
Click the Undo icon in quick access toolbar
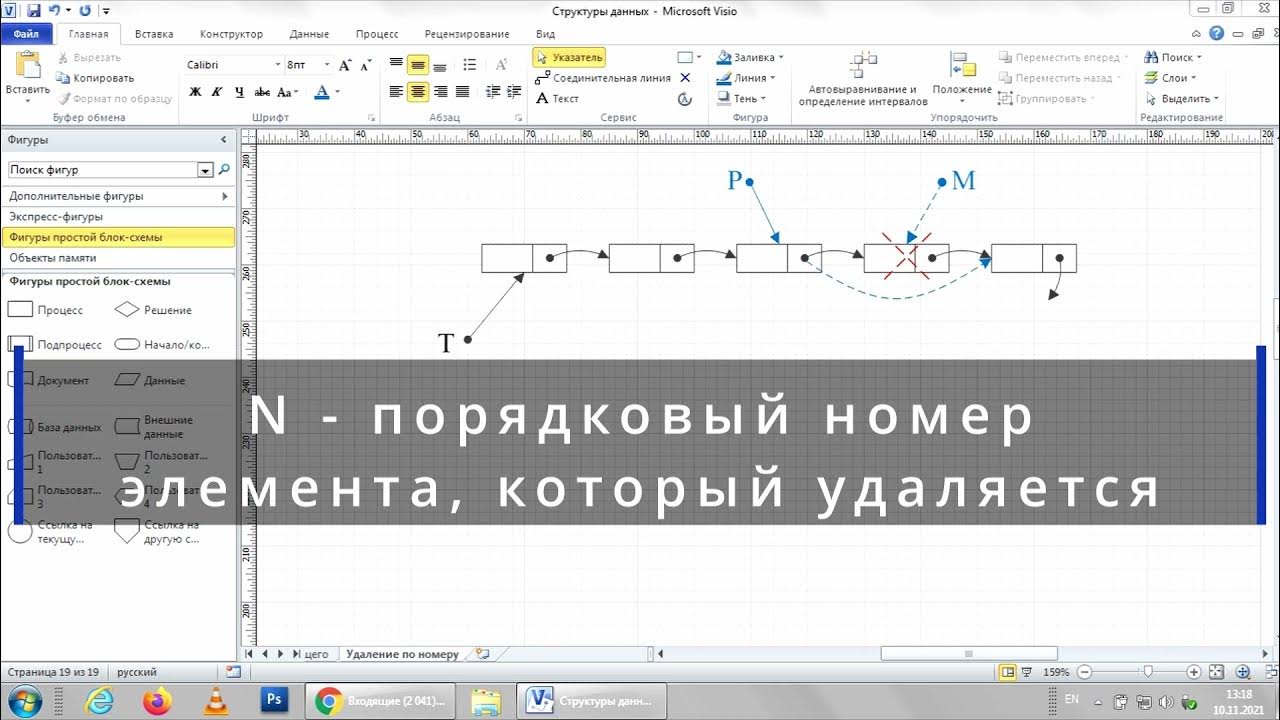click(54, 10)
